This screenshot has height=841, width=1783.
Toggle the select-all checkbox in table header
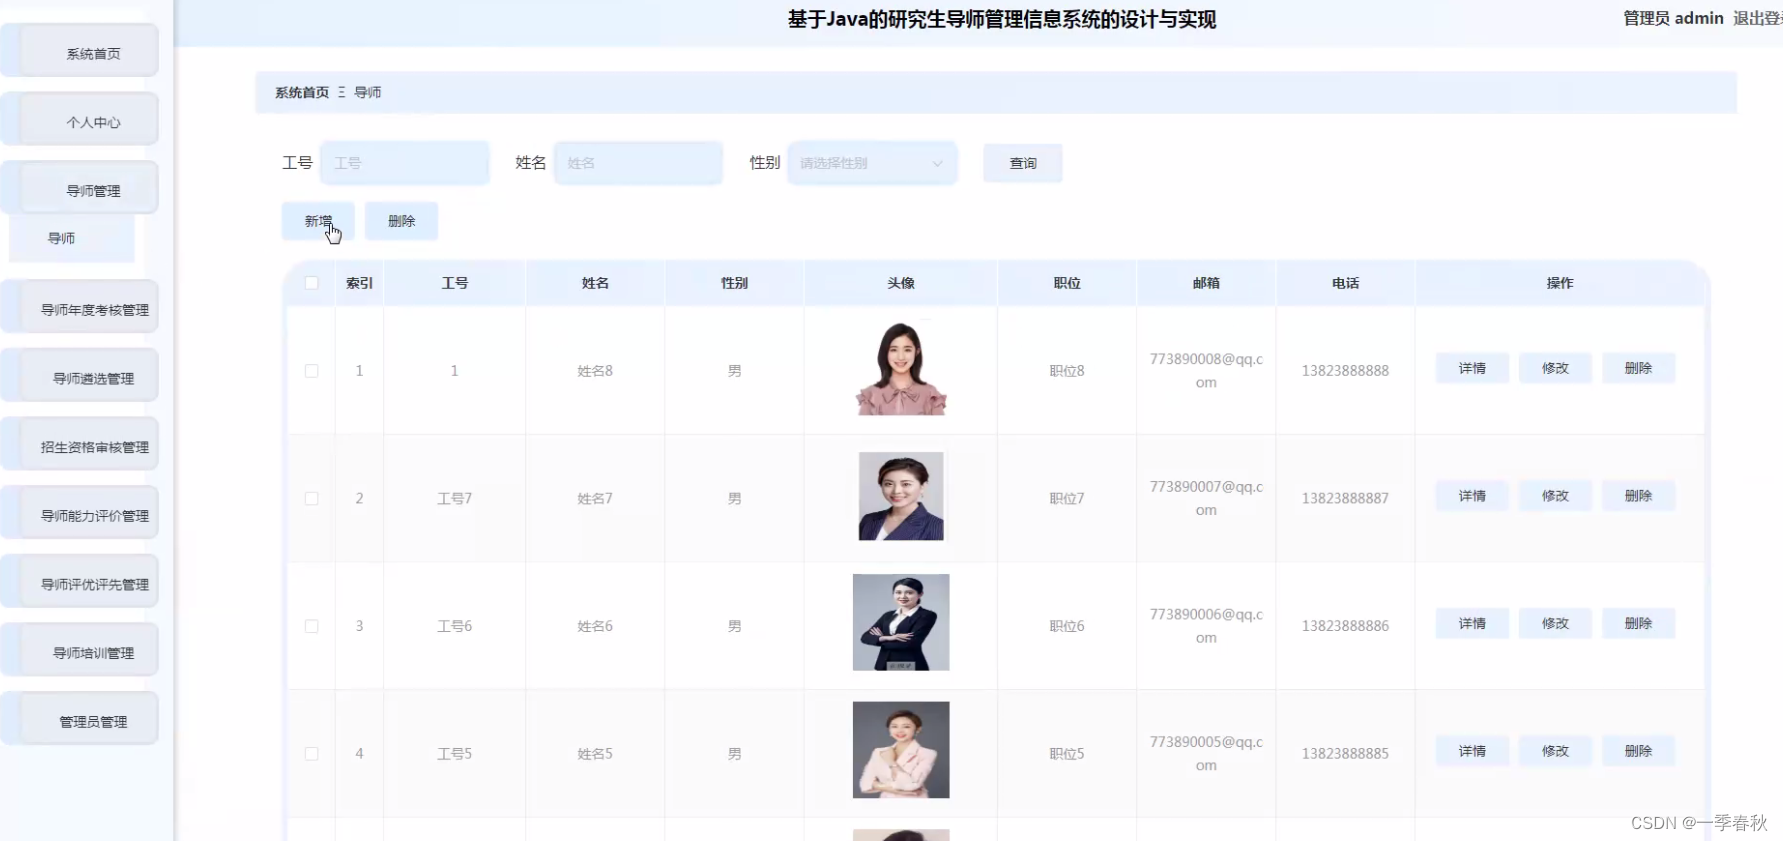(x=312, y=283)
